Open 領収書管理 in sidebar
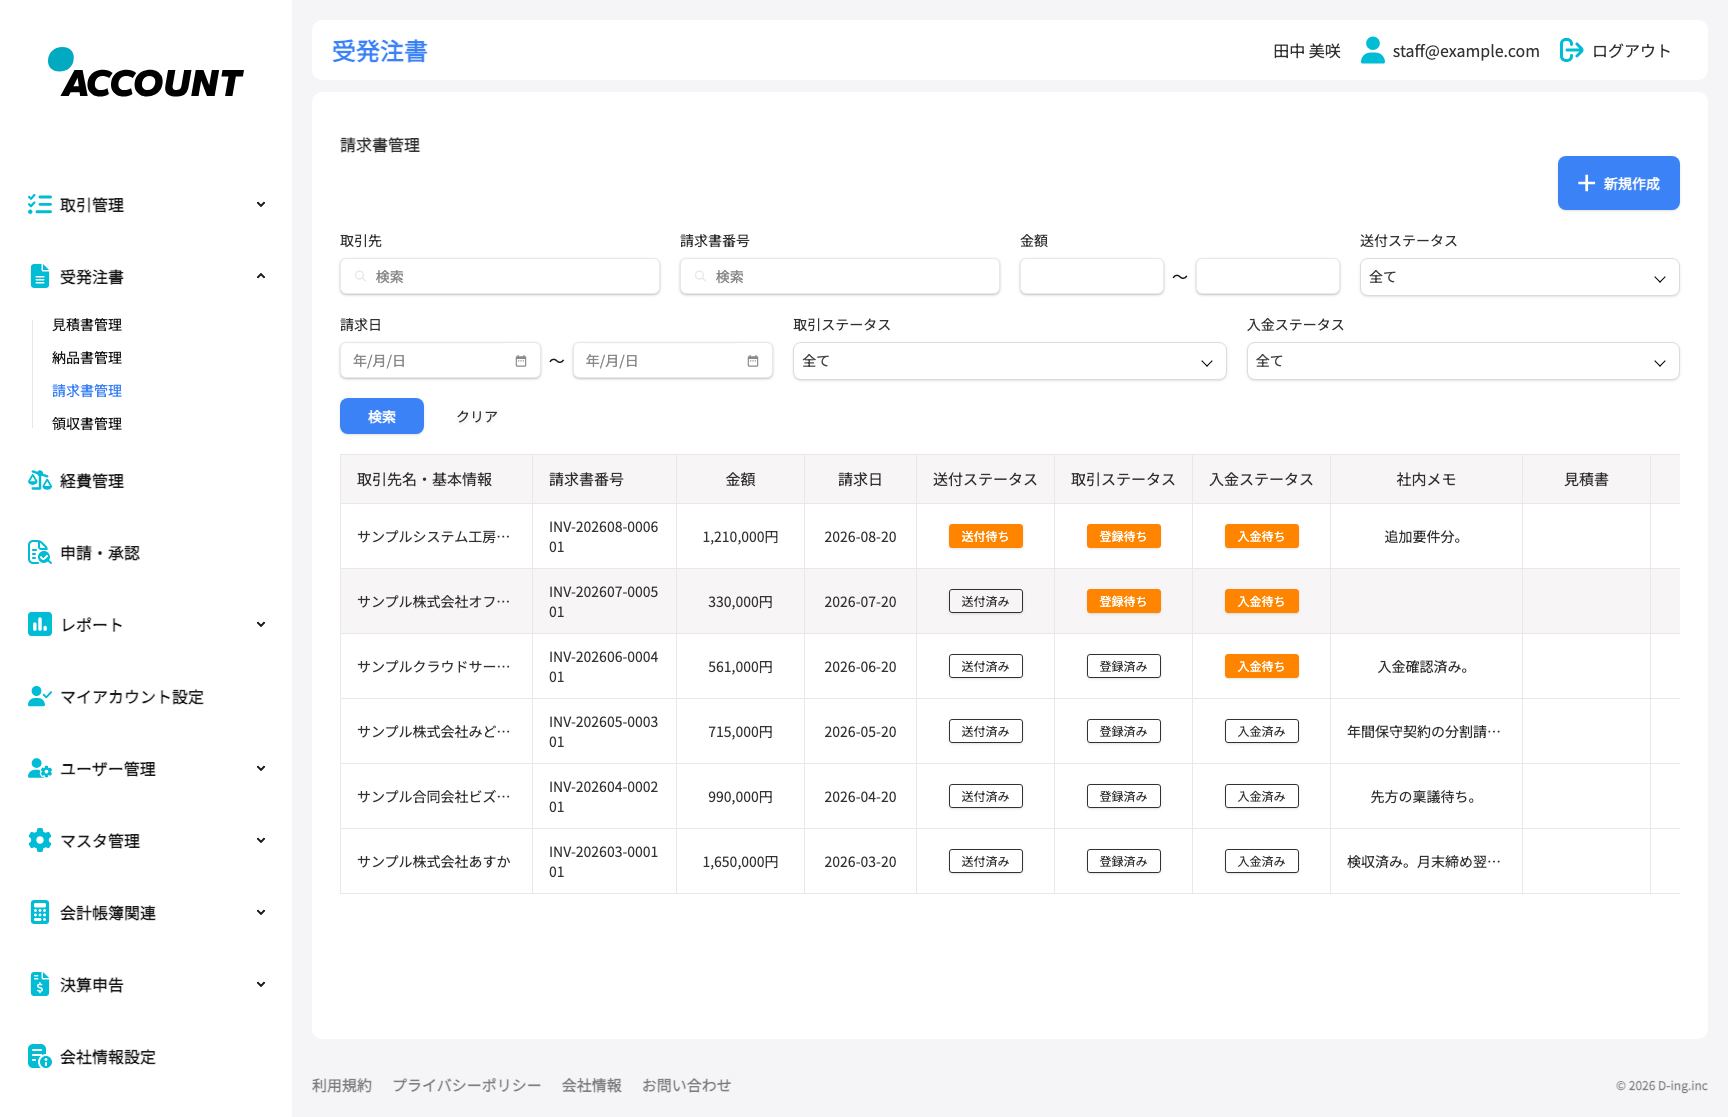 [x=87, y=424]
